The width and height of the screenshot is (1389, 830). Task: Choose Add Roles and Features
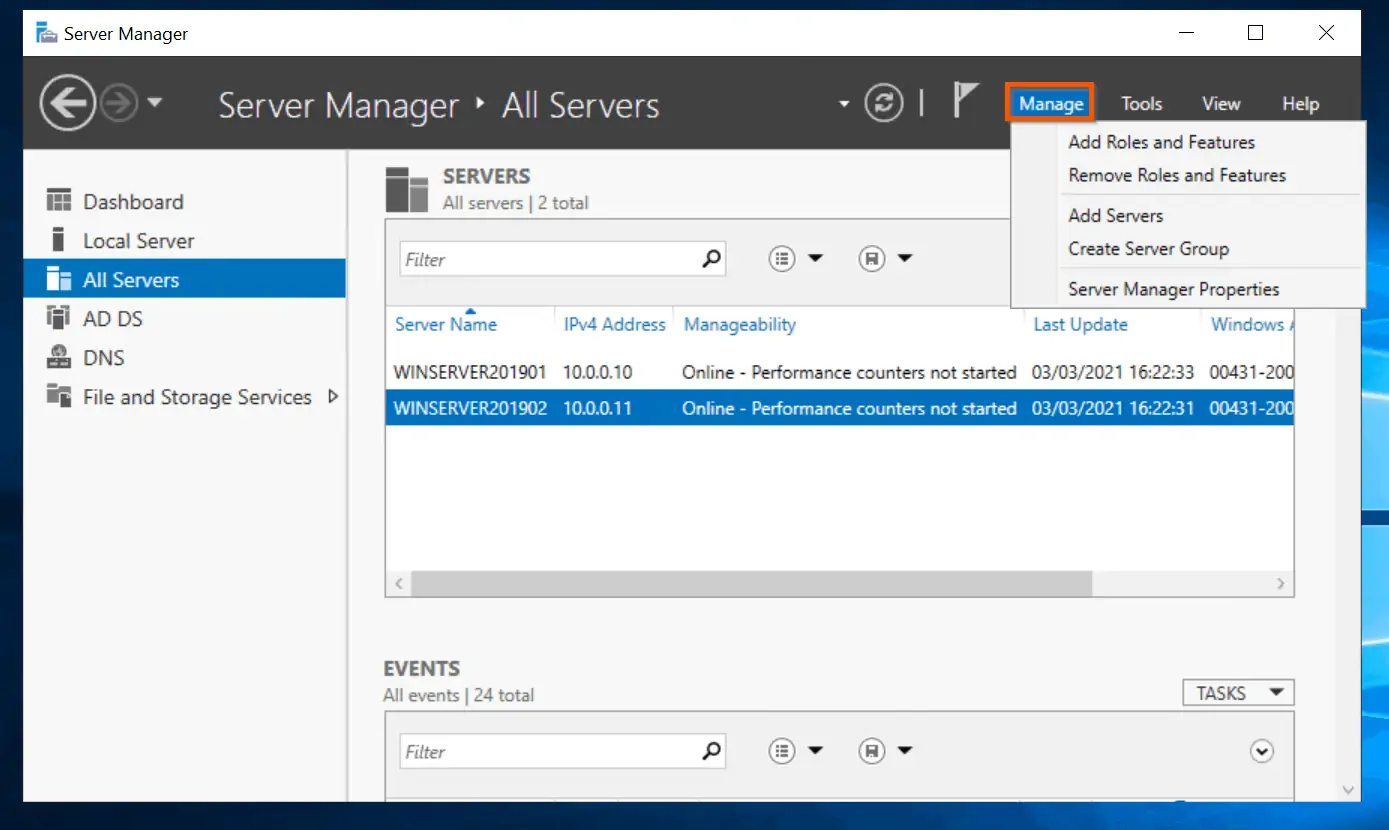pyautogui.click(x=1161, y=142)
